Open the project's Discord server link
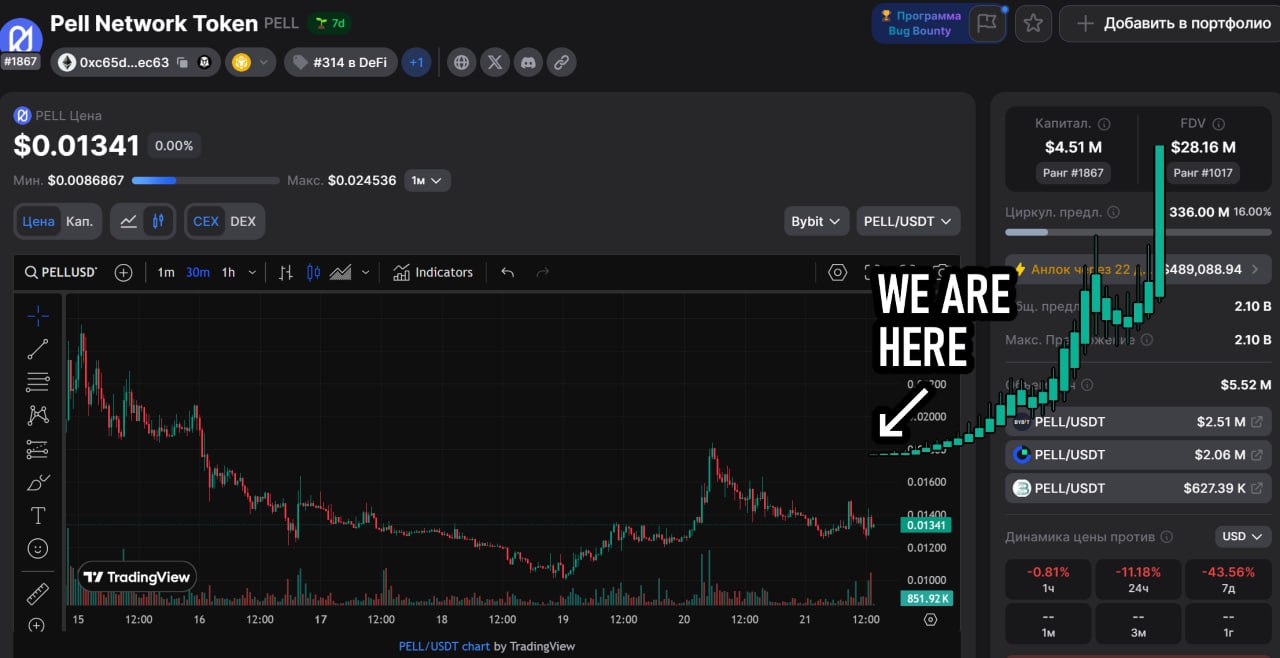1280x658 pixels. point(529,62)
